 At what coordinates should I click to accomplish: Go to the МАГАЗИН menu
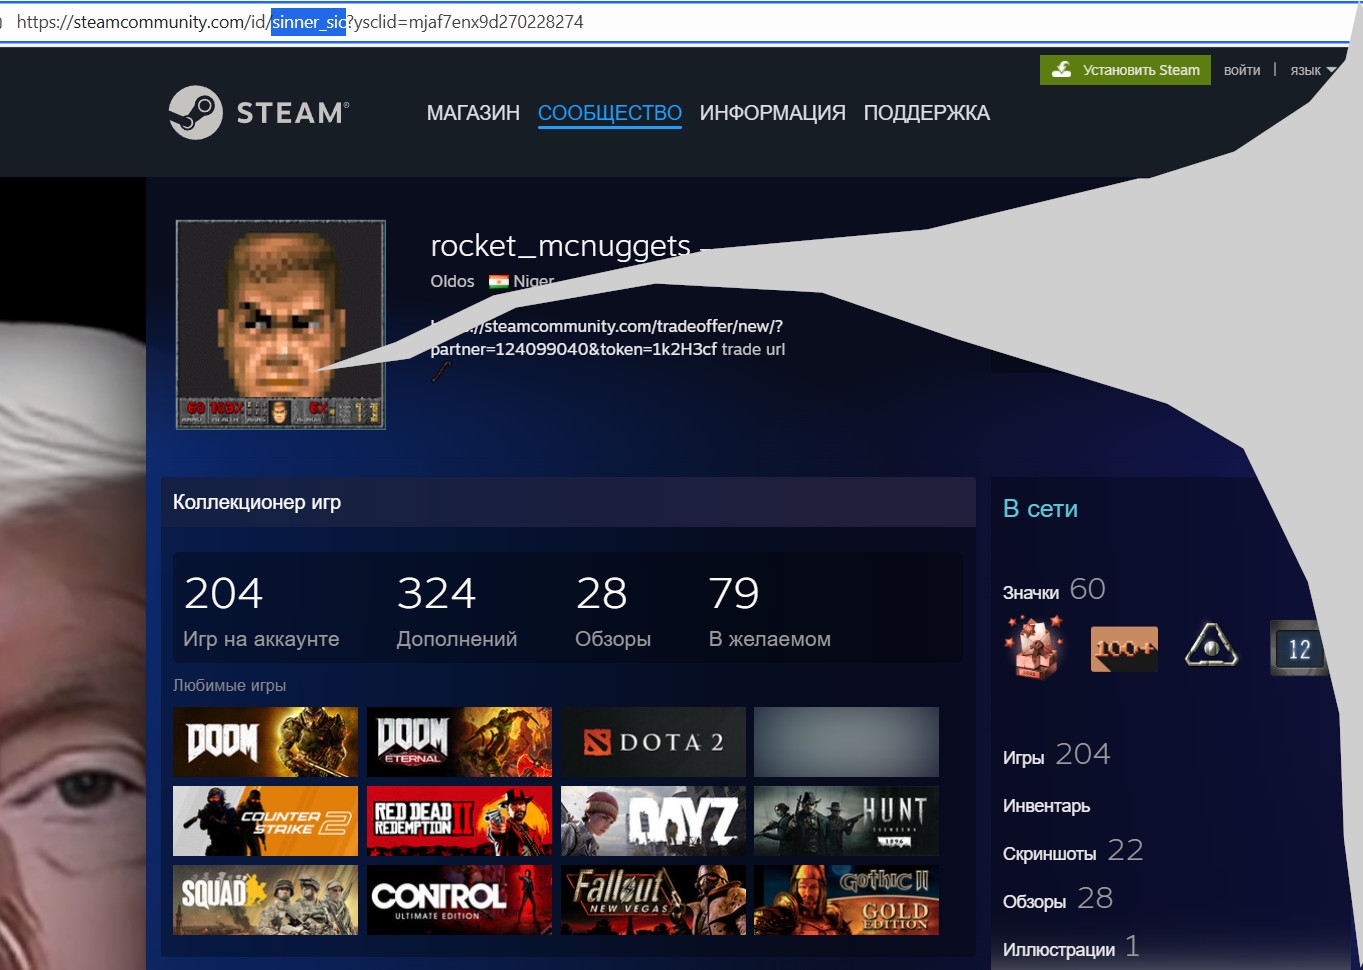[473, 113]
